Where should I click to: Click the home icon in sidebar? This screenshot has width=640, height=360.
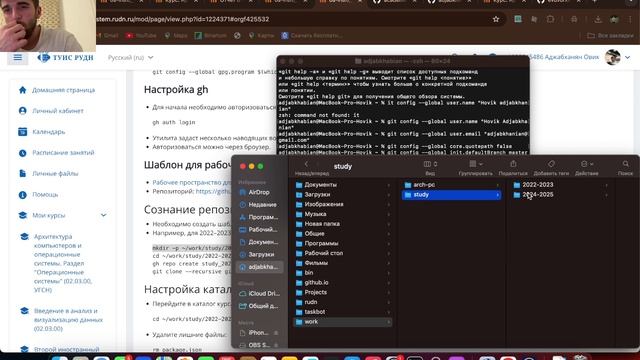pos(22,90)
